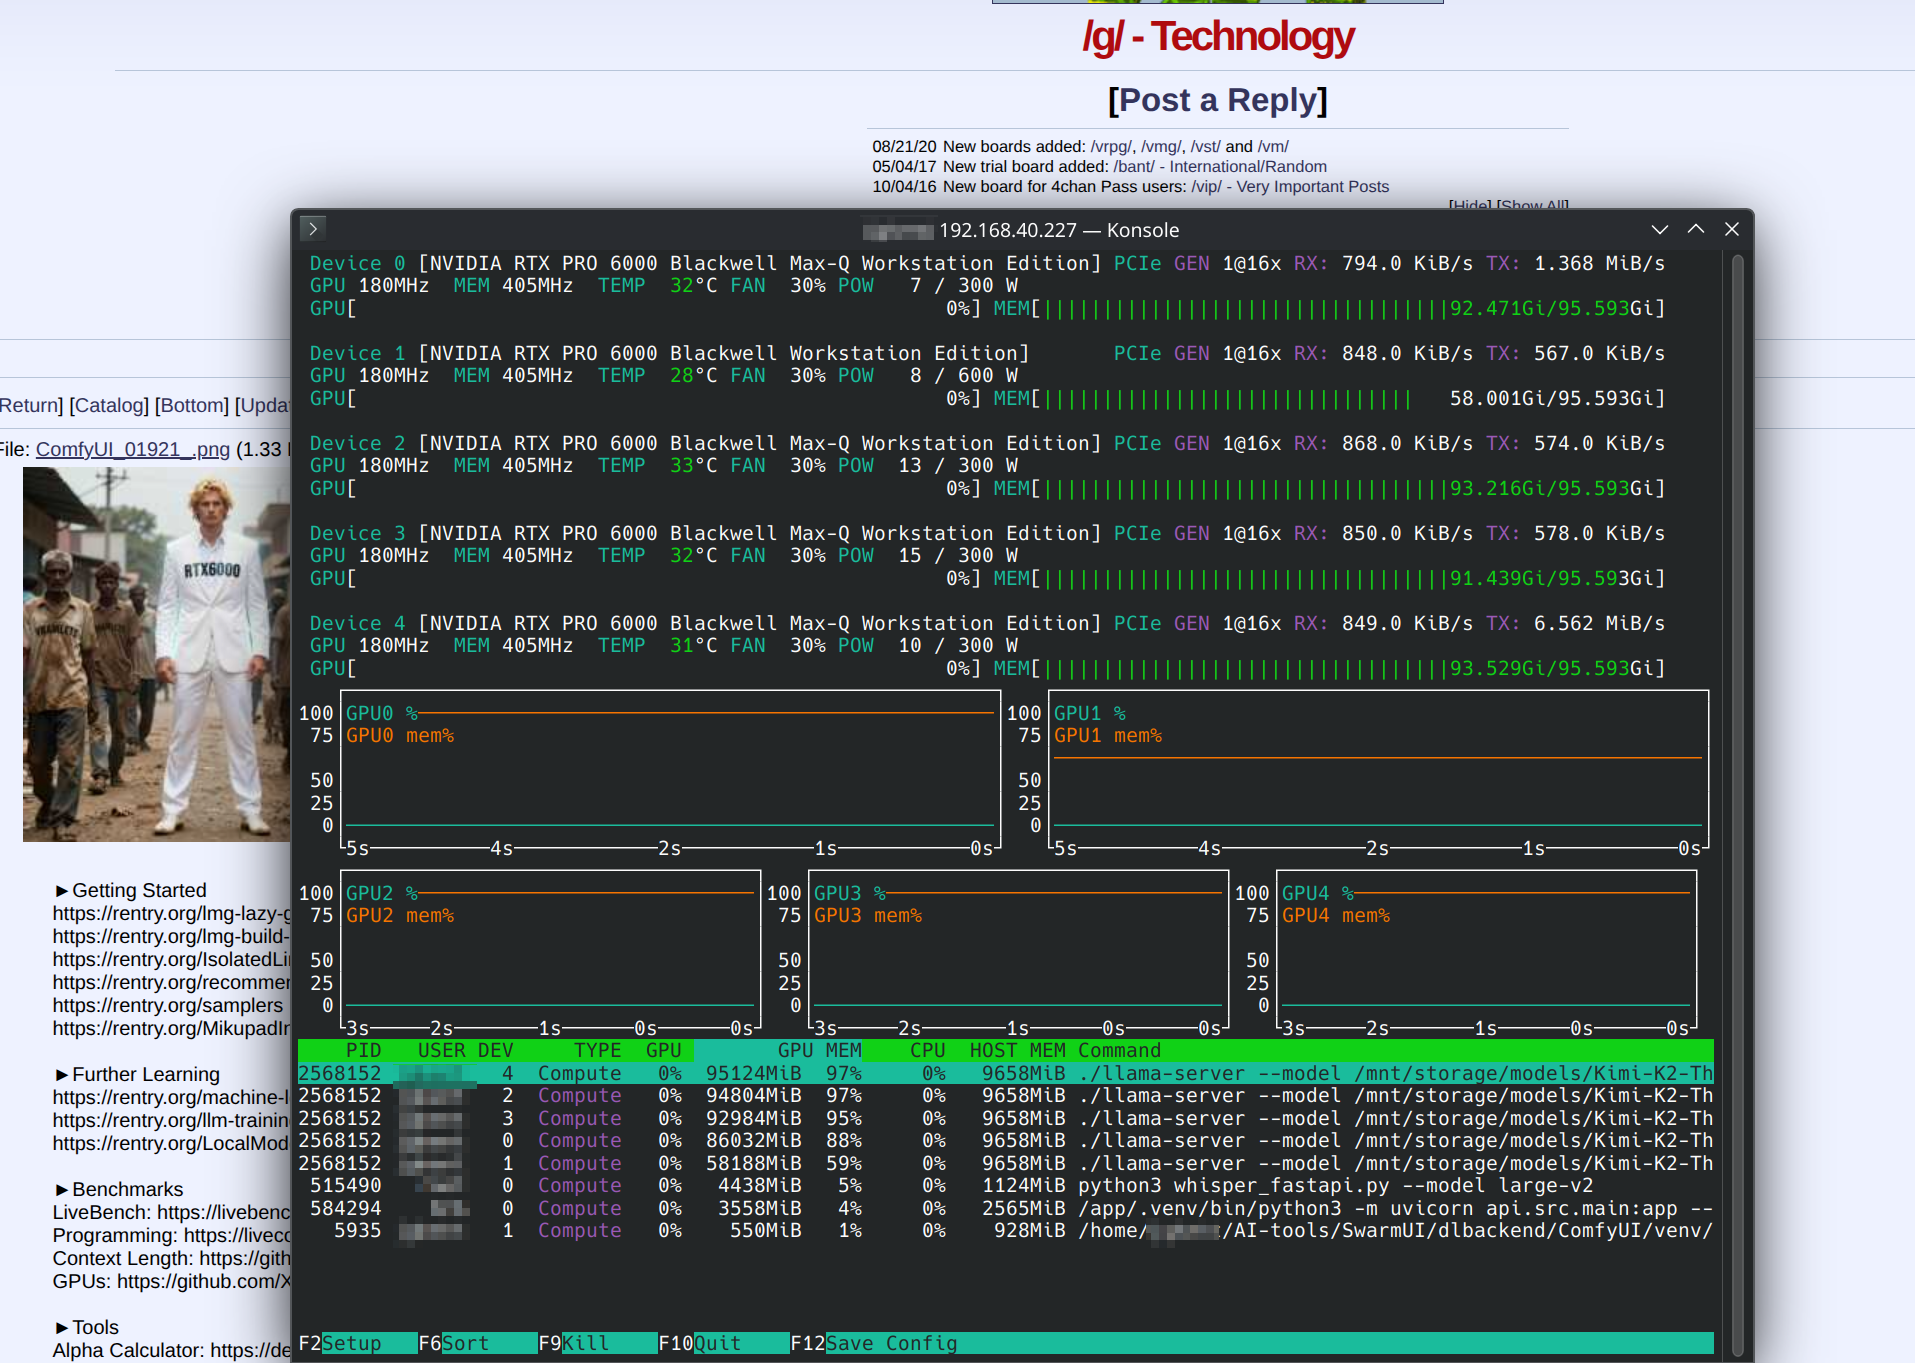The height and width of the screenshot is (1363, 1915).
Task: Click the Konsole maximize chevron button
Action: click(1696, 229)
